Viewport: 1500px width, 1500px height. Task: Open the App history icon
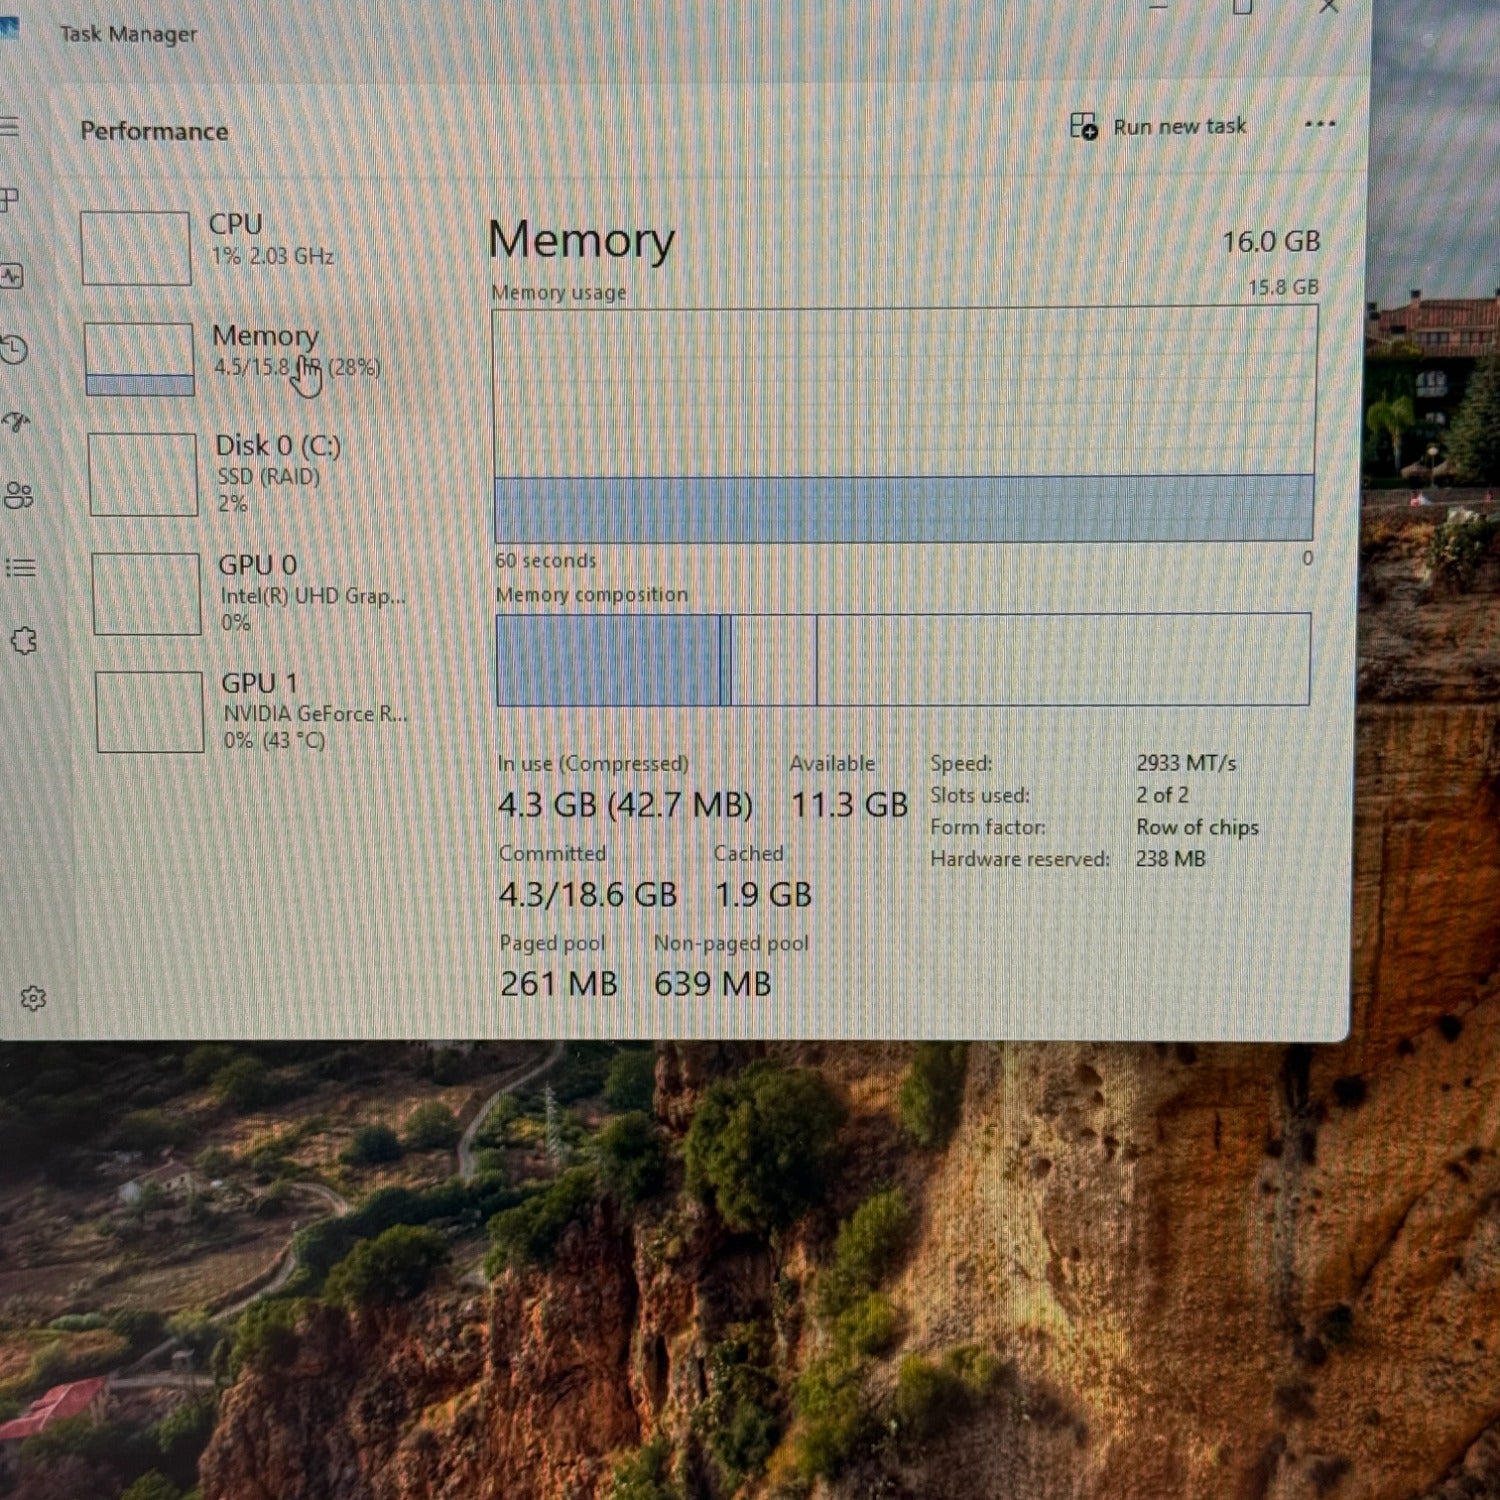point(14,349)
